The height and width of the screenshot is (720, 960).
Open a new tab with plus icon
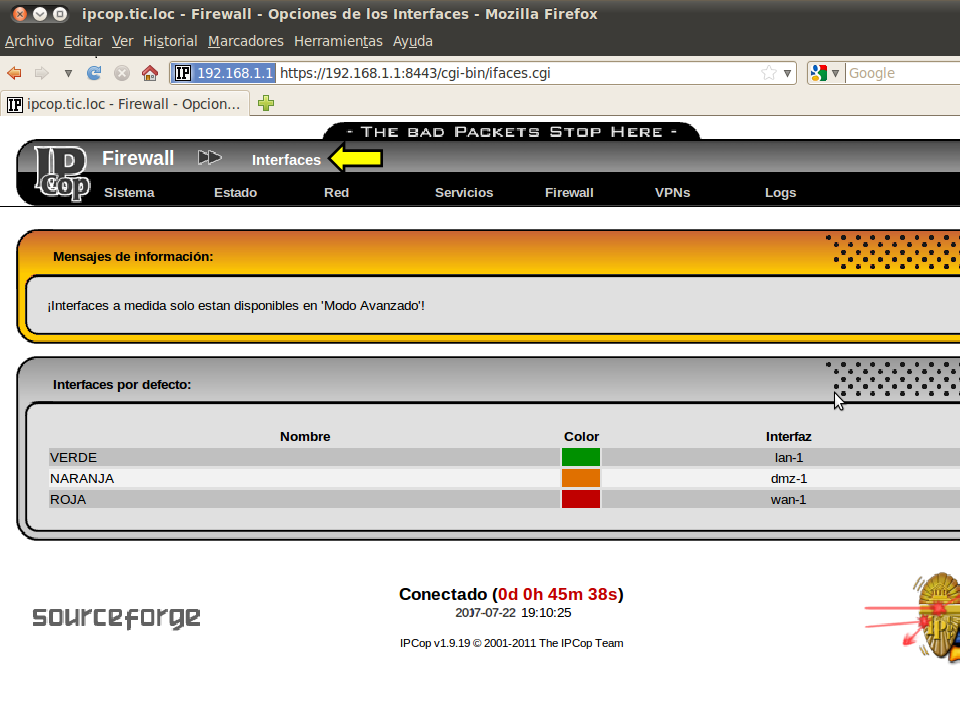pyautogui.click(x=266, y=103)
